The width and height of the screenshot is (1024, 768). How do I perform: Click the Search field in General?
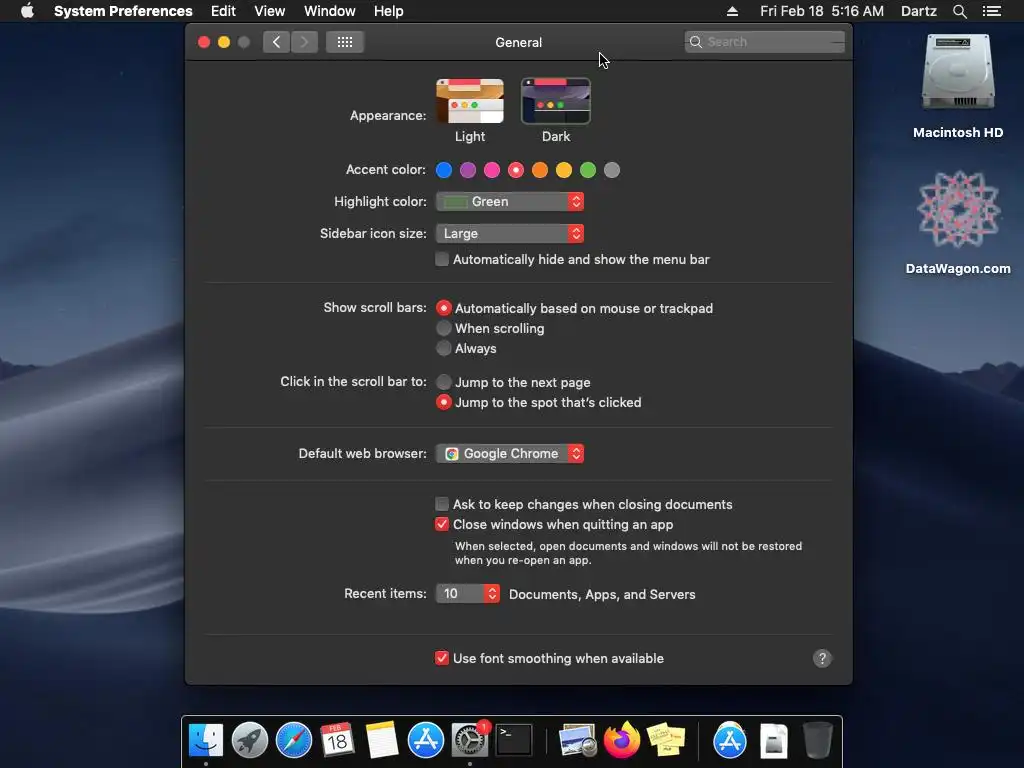click(x=764, y=42)
